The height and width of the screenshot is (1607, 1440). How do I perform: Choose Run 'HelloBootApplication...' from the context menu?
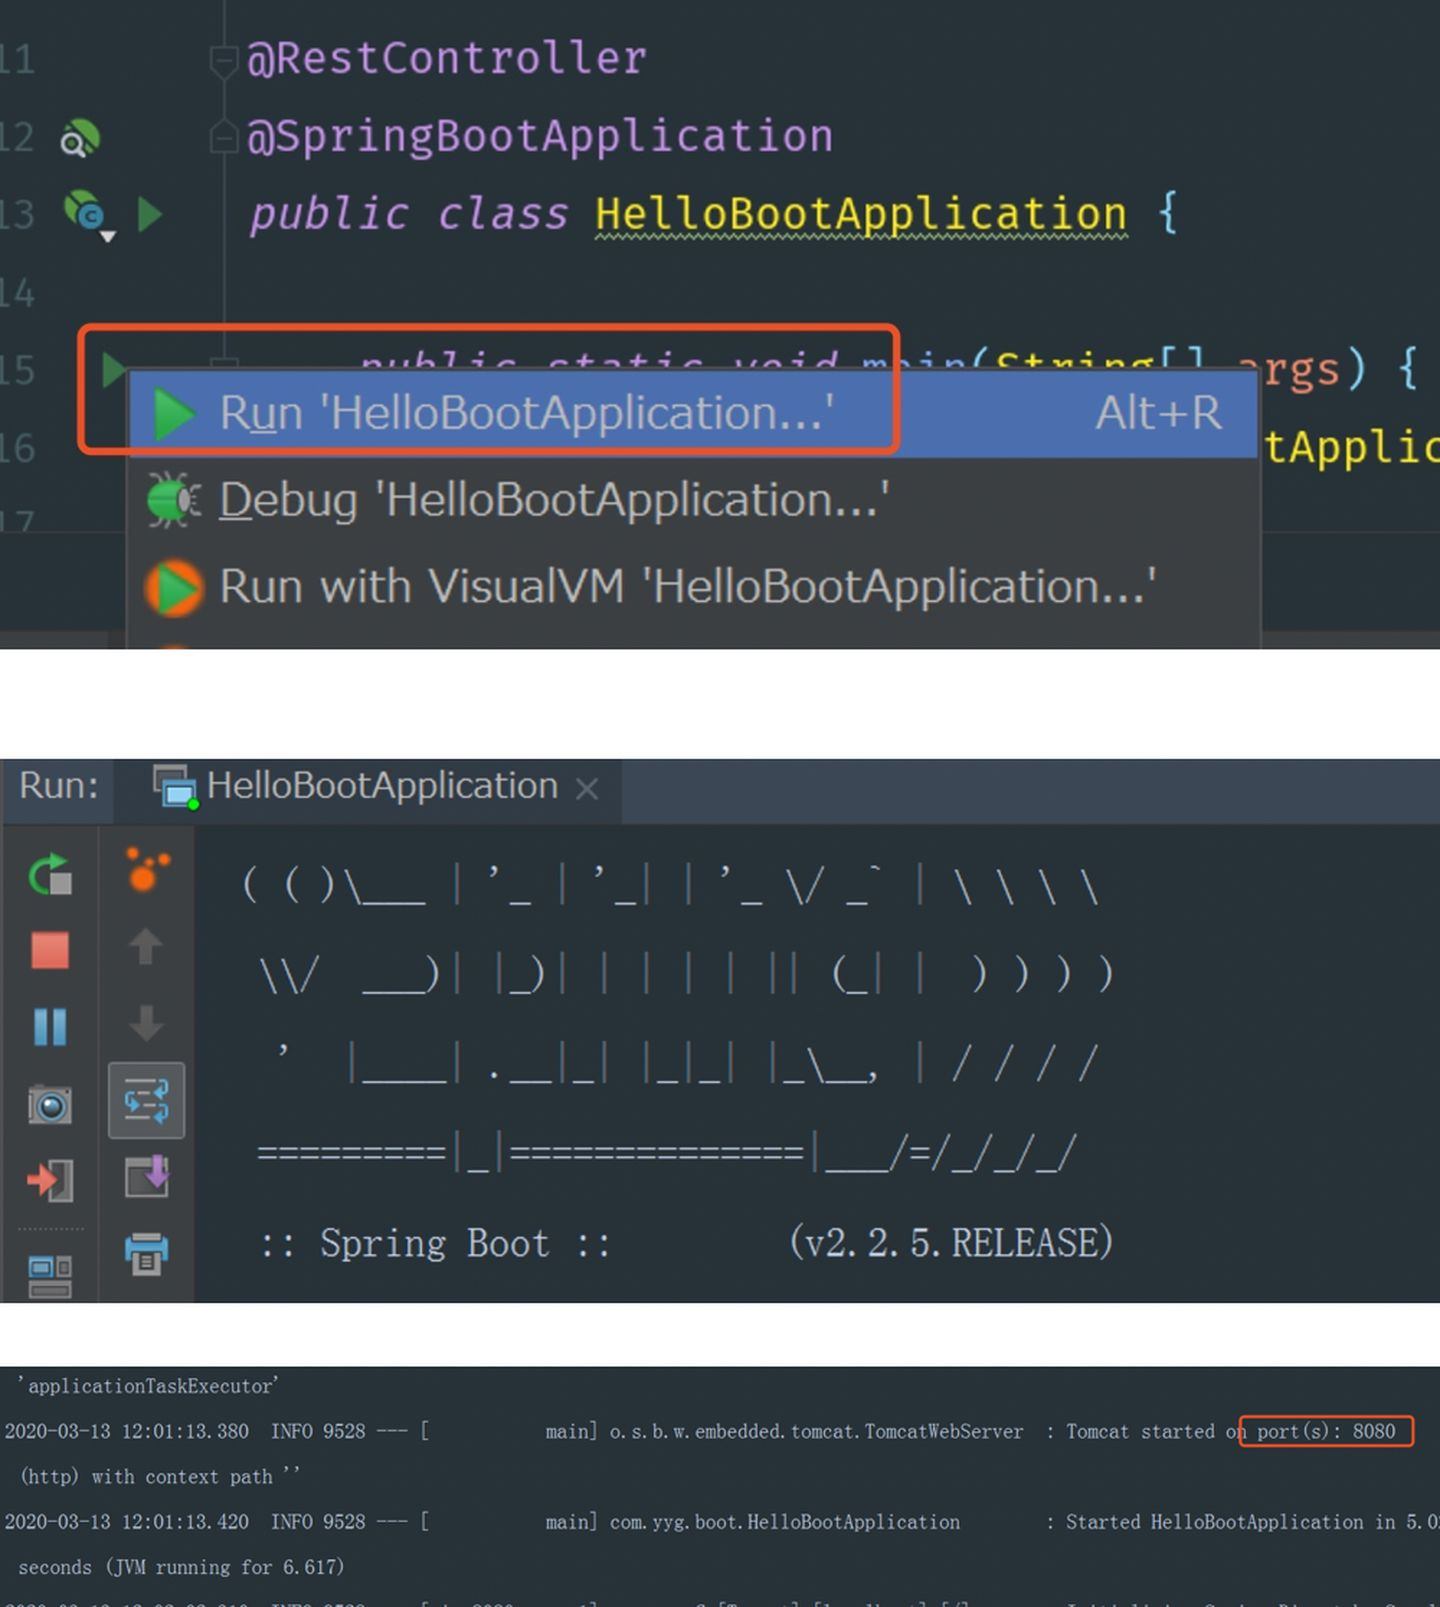coord(692,413)
